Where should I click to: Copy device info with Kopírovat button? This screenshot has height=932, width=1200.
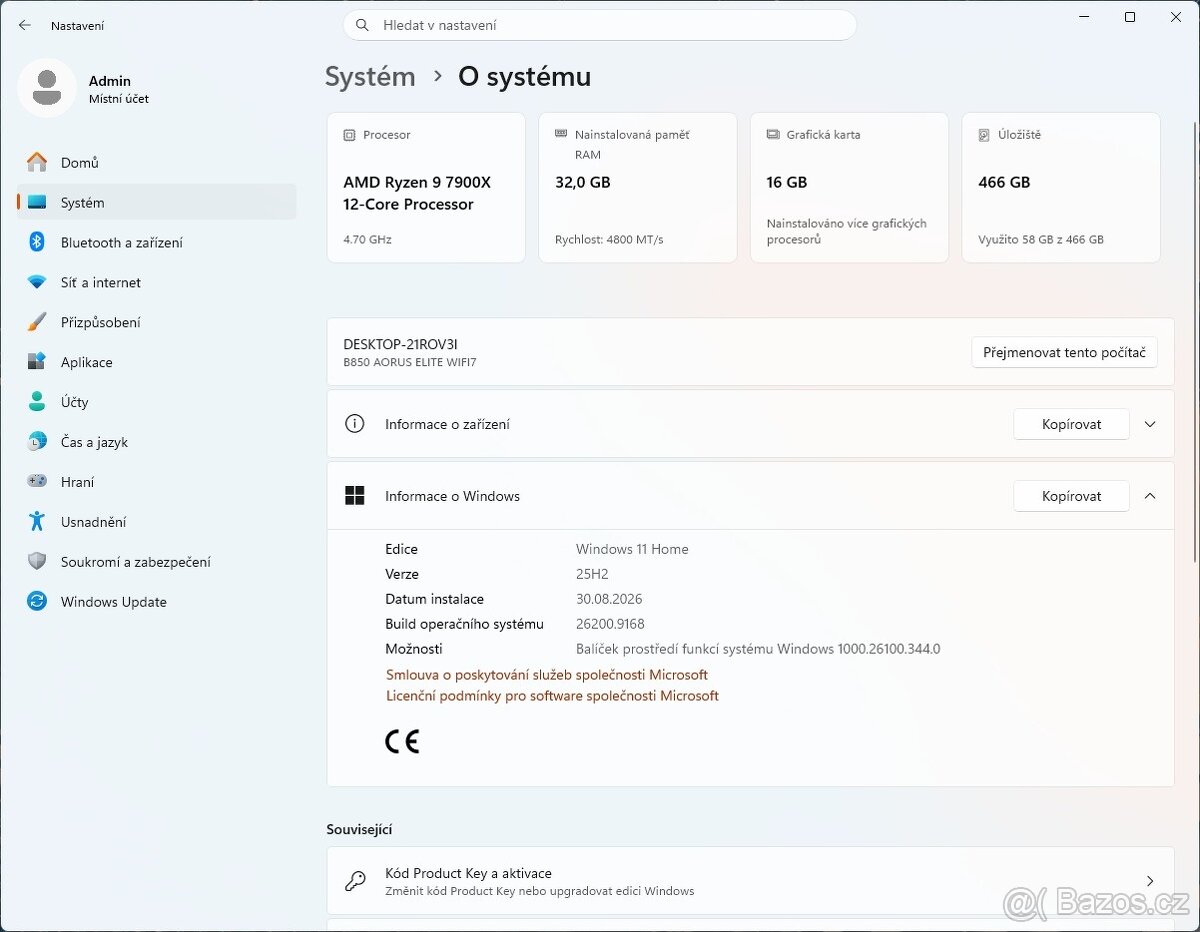click(x=1071, y=424)
